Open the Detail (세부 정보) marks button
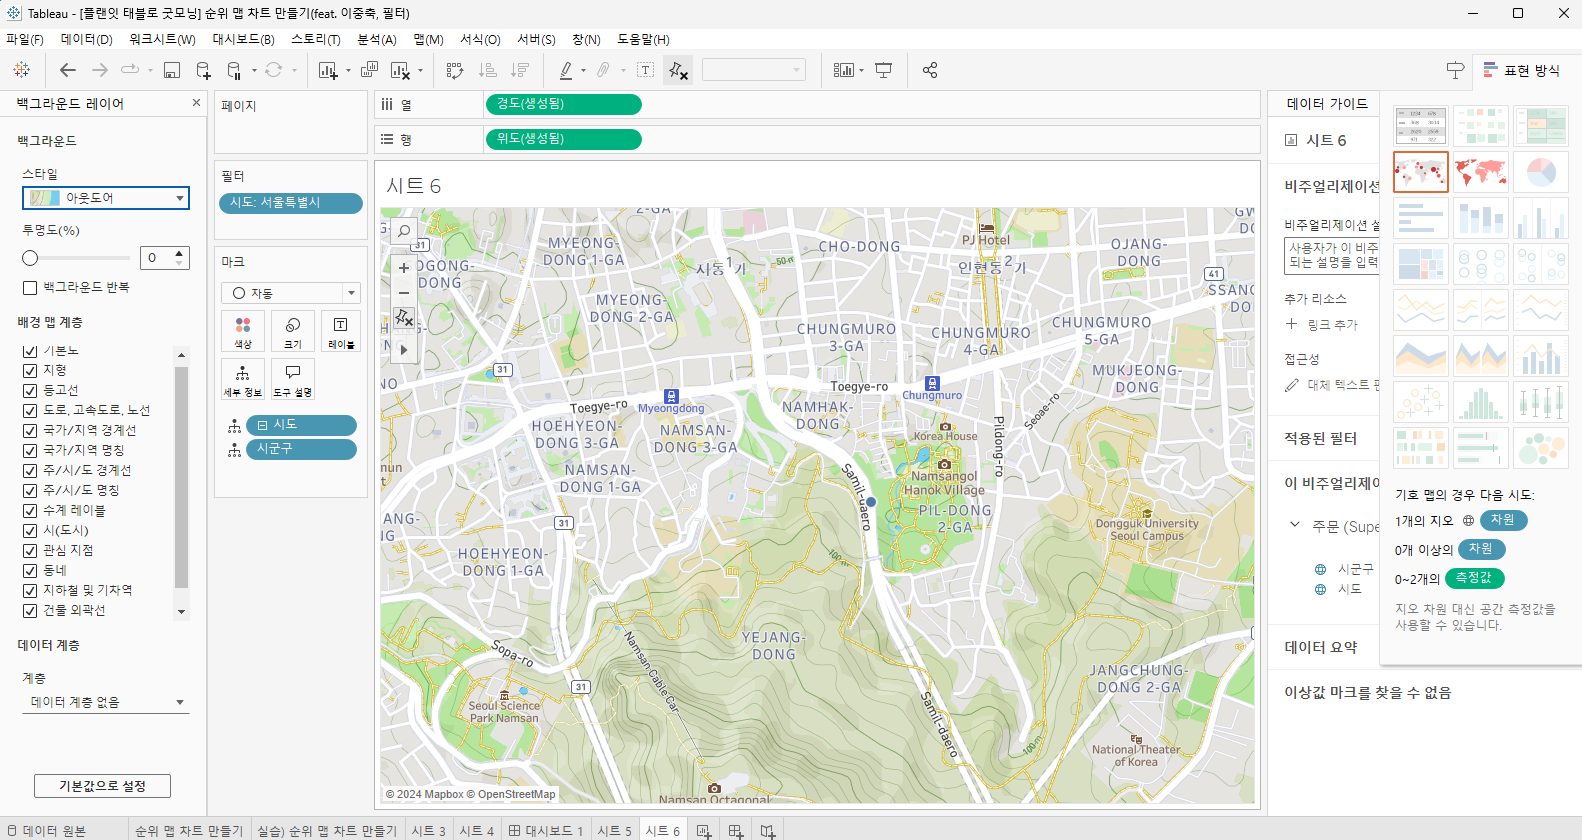This screenshot has width=1582, height=840. pos(243,379)
